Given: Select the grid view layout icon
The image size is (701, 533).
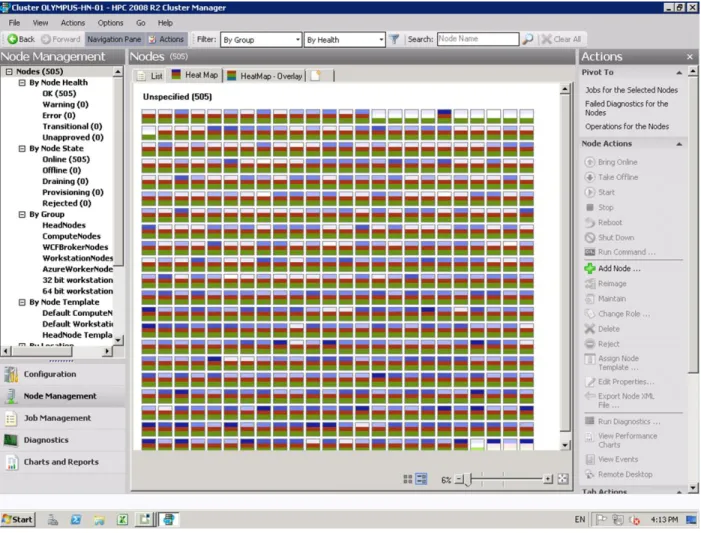Looking at the screenshot, I should click(407, 479).
